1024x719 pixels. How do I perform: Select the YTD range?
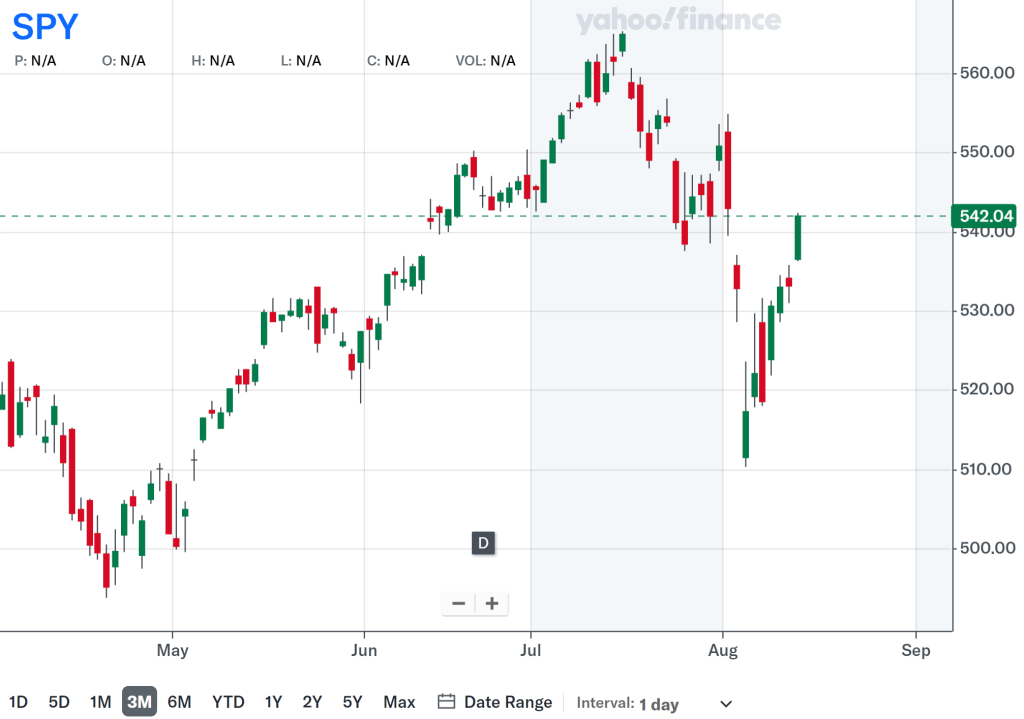[x=228, y=702]
